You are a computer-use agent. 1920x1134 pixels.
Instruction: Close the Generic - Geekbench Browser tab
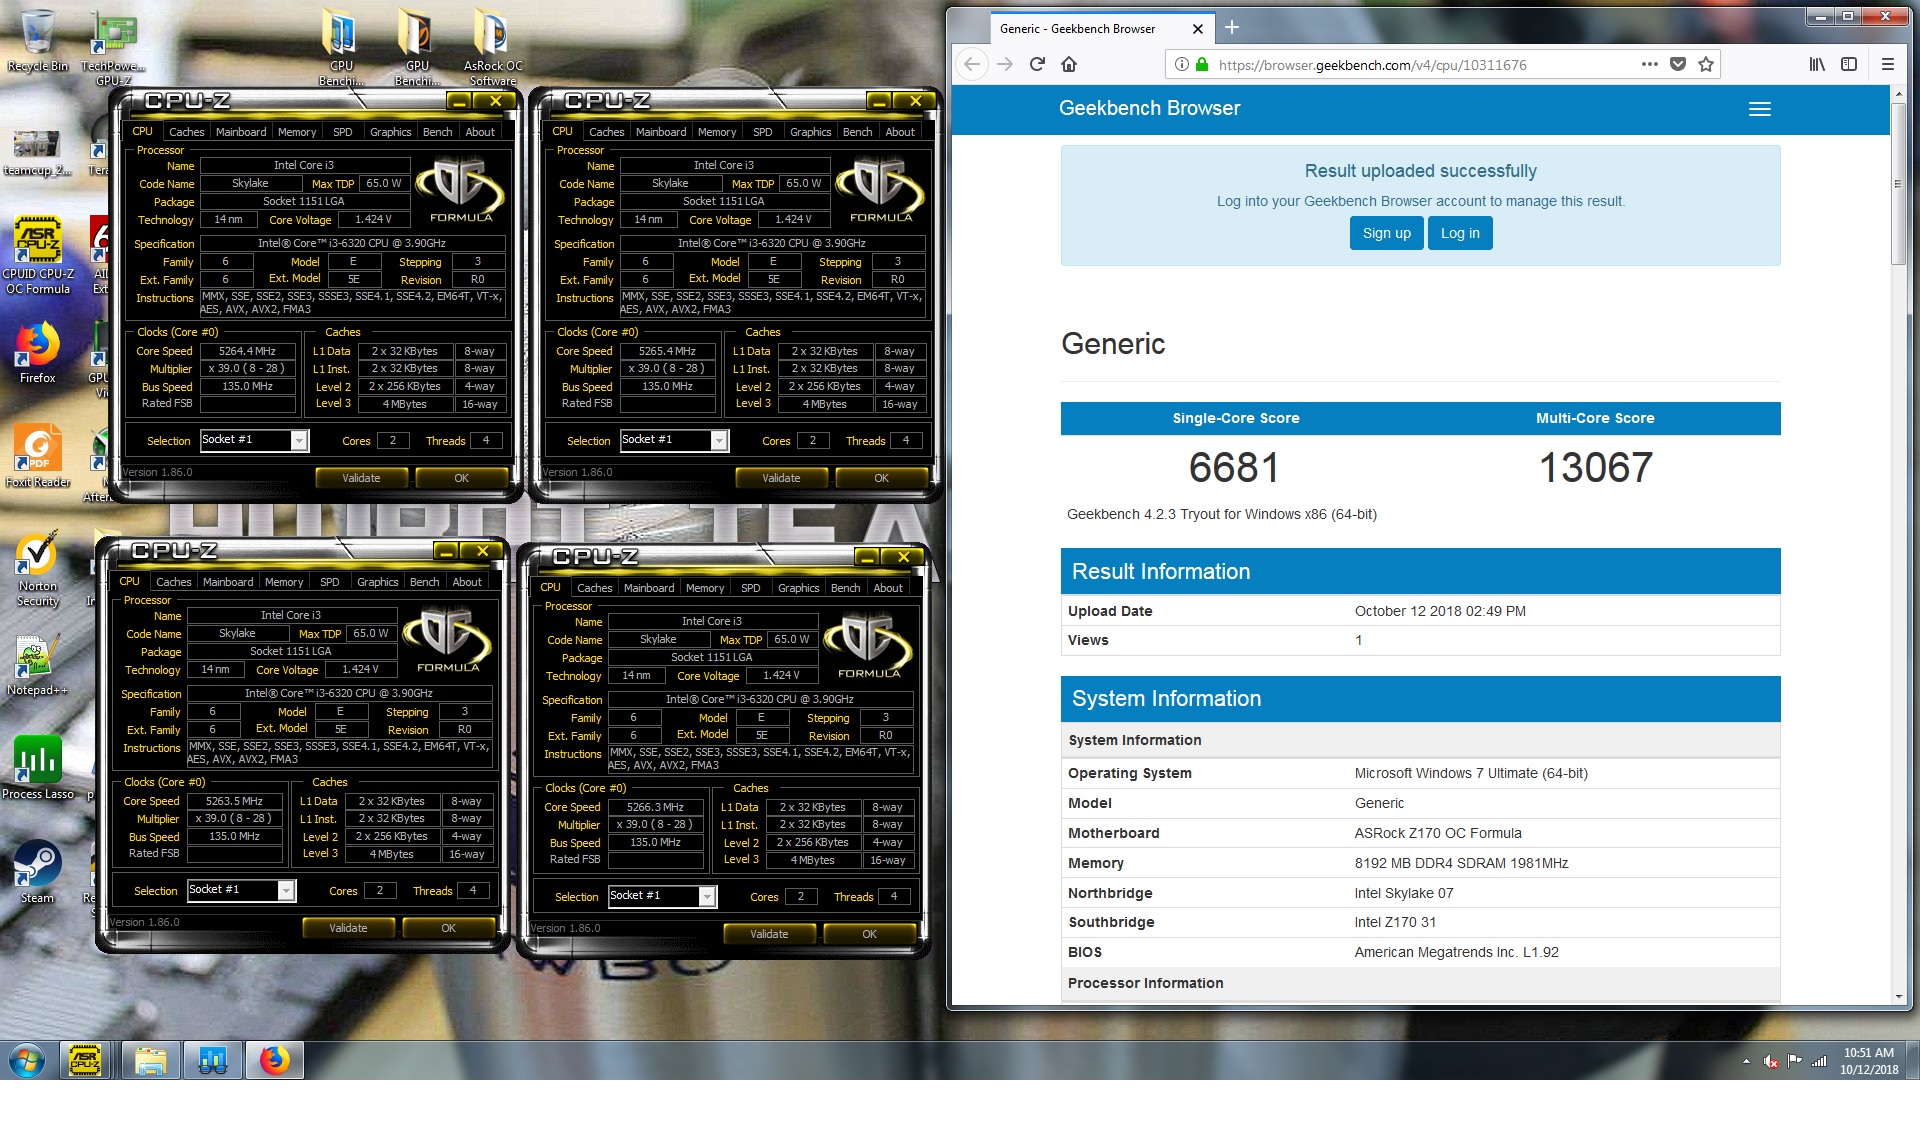[1199, 29]
